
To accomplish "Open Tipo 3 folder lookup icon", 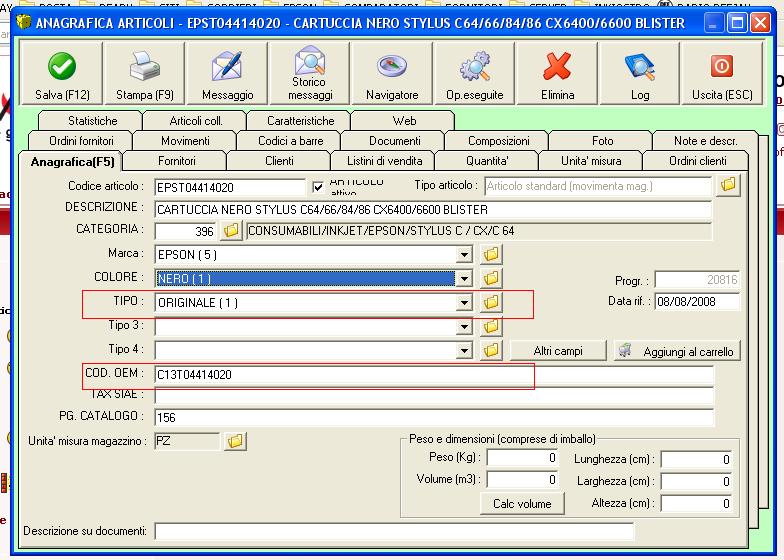I will [491, 326].
